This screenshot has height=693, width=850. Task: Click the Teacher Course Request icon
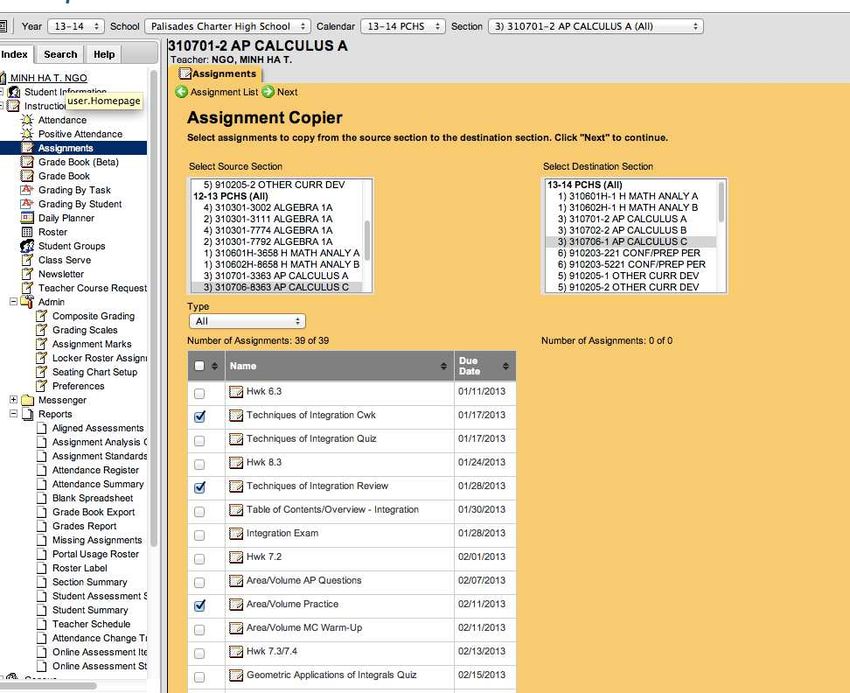pos(27,288)
